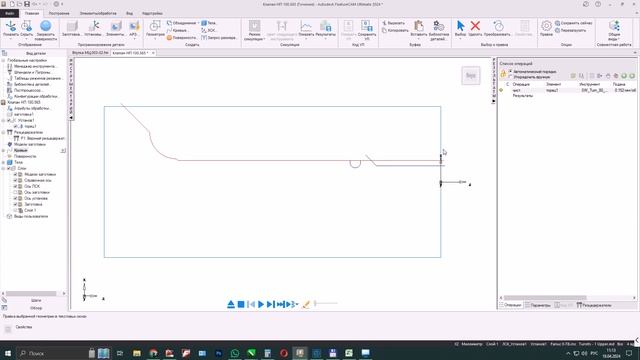The image size is (640, 360).
Task: Collapse the Резцедержатели tree node
Action: pyautogui.click(x=3, y=132)
